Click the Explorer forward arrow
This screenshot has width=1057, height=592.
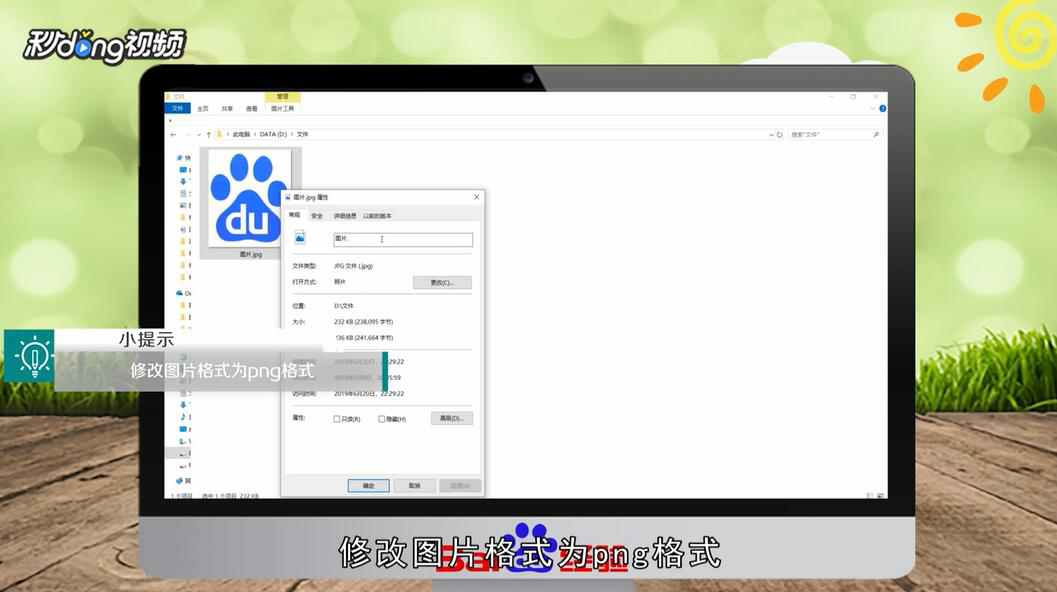pos(187,135)
